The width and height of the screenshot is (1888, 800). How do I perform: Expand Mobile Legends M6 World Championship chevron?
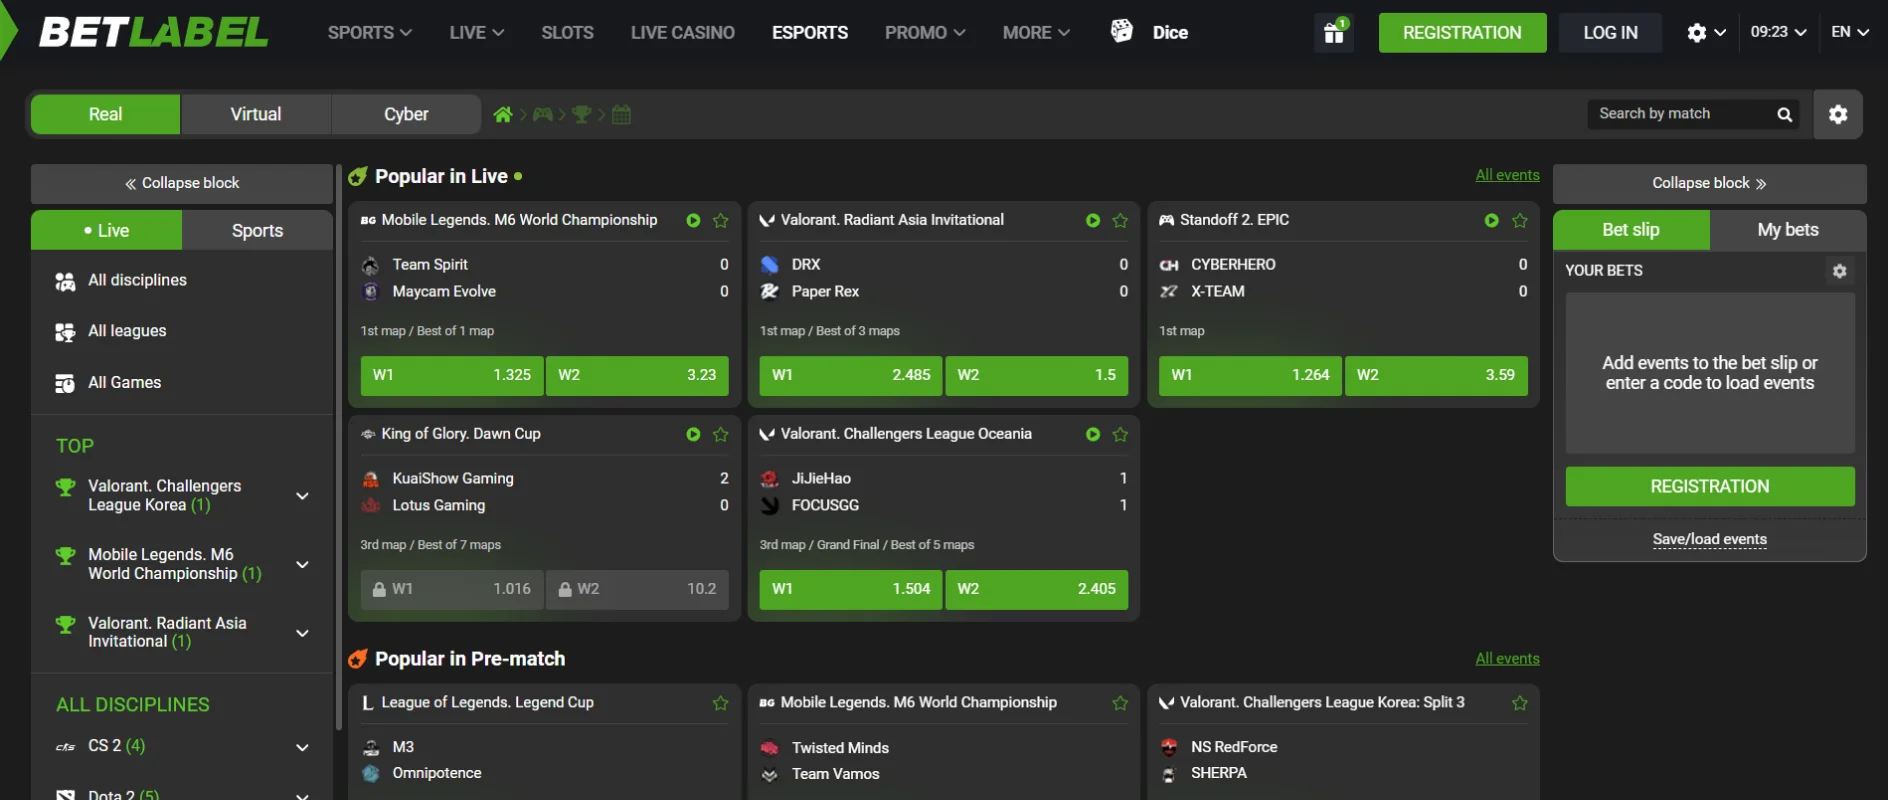tap(302, 565)
